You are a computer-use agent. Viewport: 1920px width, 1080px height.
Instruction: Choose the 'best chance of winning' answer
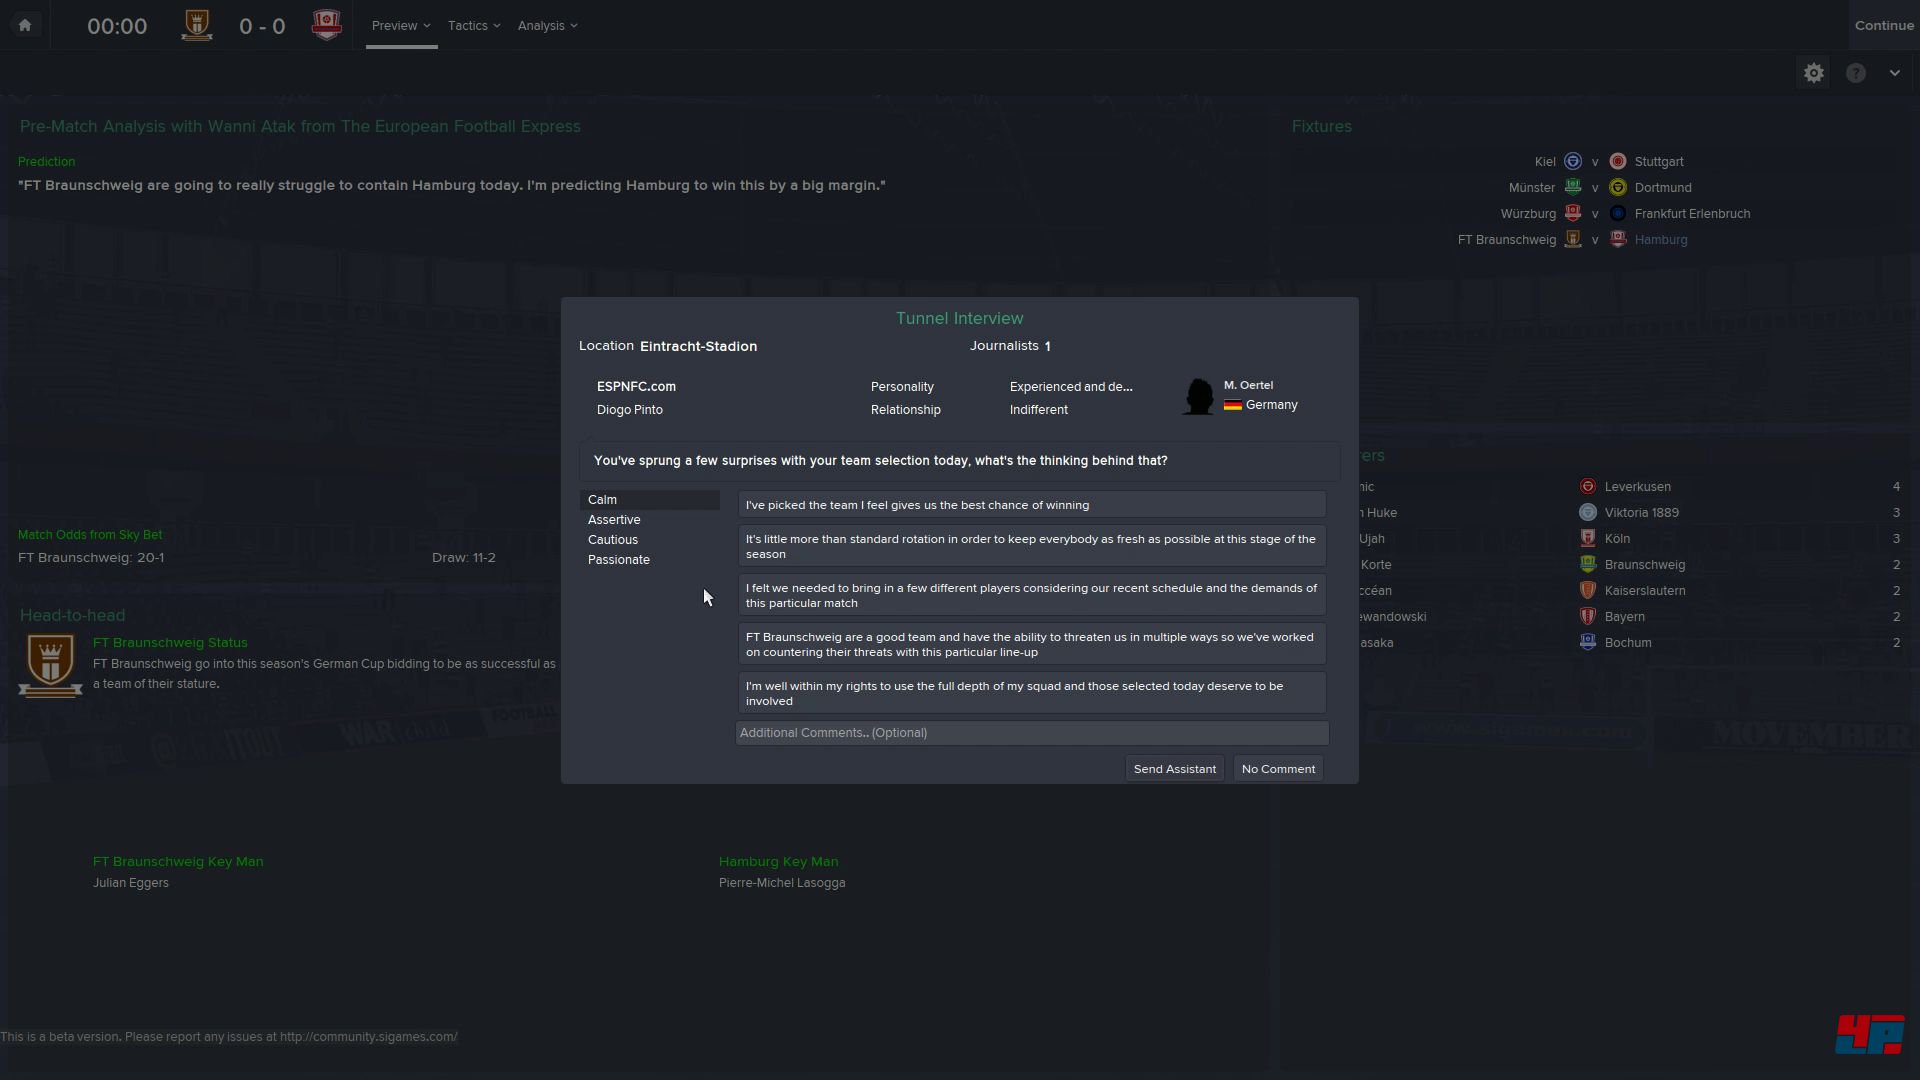click(x=1032, y=505)
